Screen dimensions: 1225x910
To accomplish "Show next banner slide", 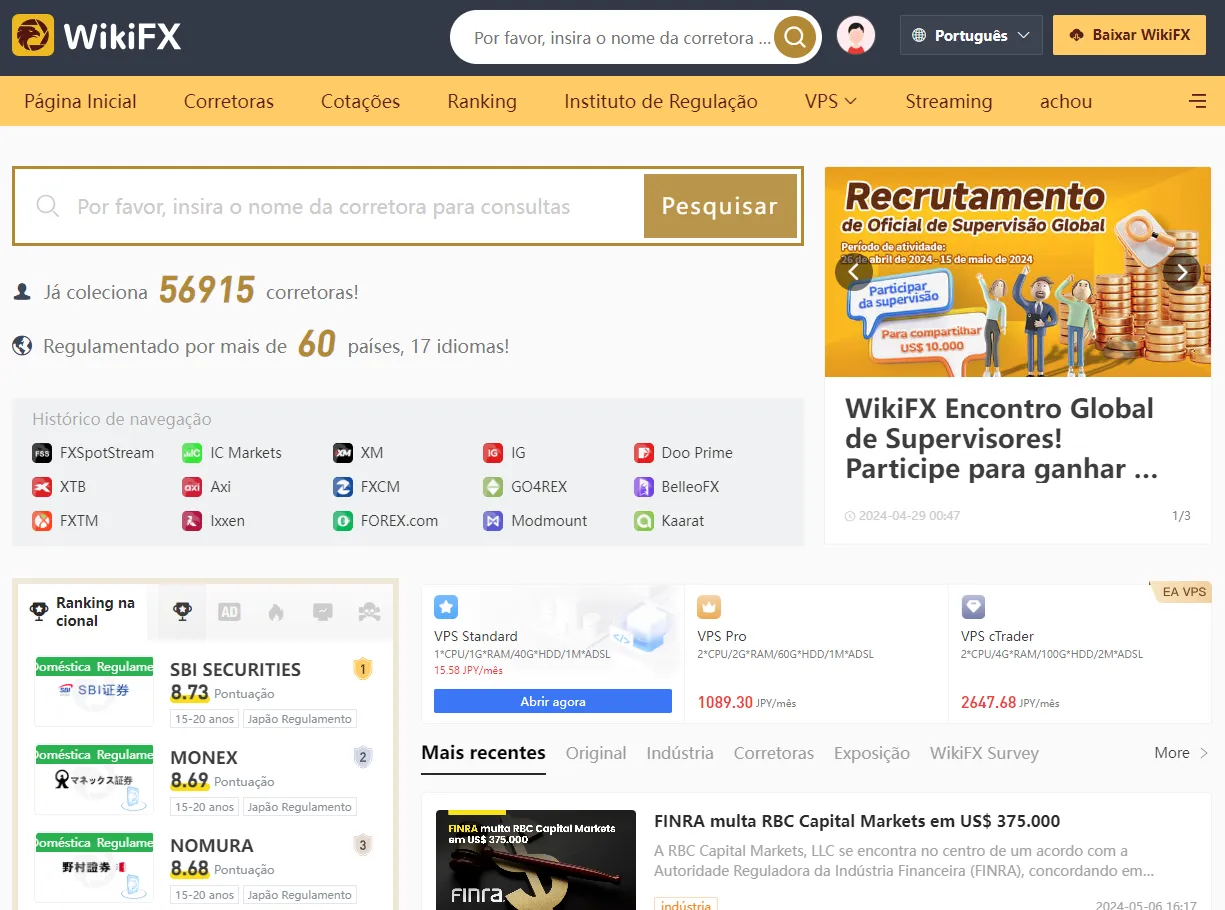I will (x=1182, y=271).
